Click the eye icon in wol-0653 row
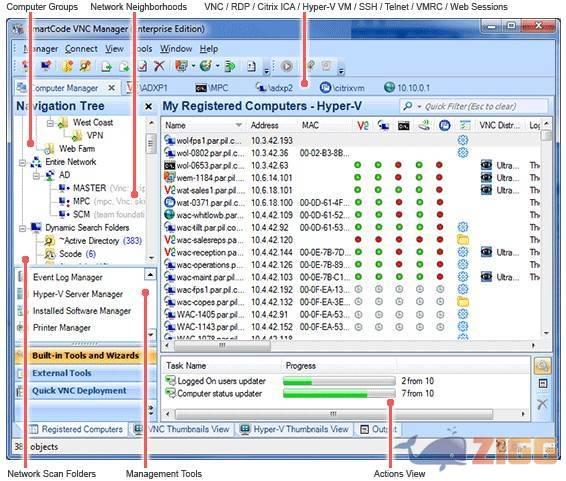566x481 pixels. pyautogui.click(x=486, y=165)
